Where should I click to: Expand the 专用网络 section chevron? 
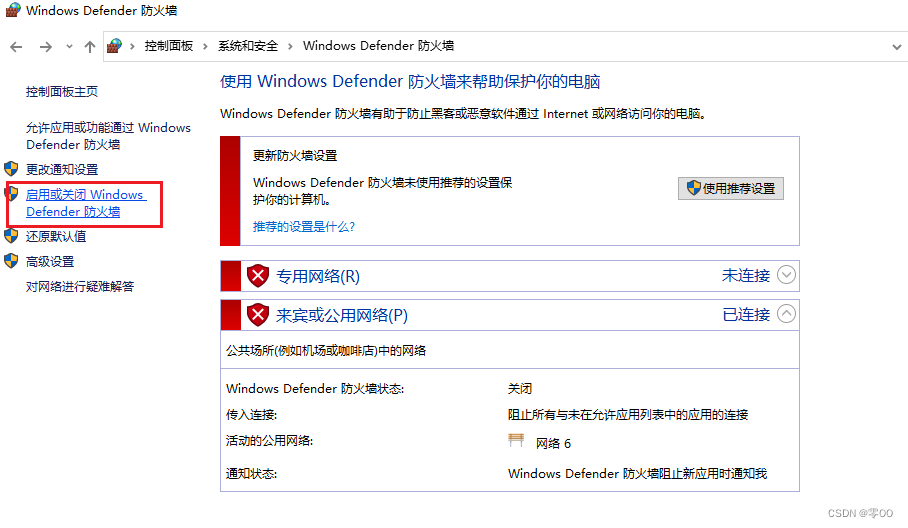tap(786, 275)
